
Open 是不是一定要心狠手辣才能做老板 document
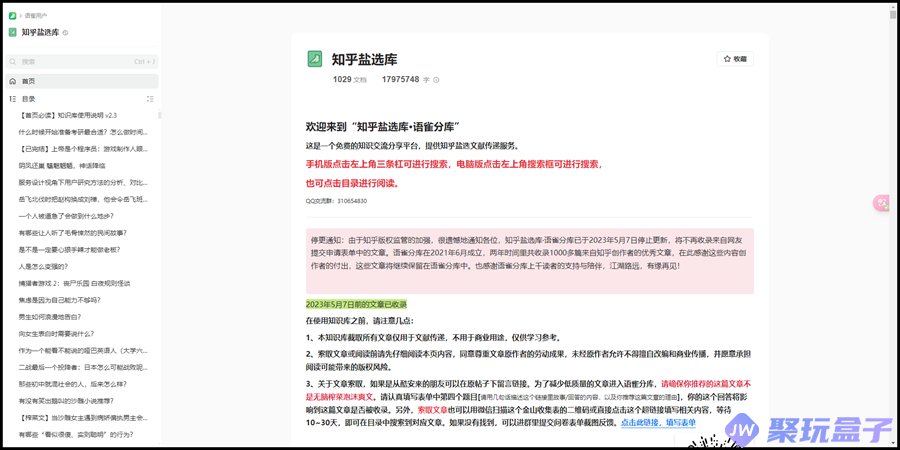pos(69,250)
